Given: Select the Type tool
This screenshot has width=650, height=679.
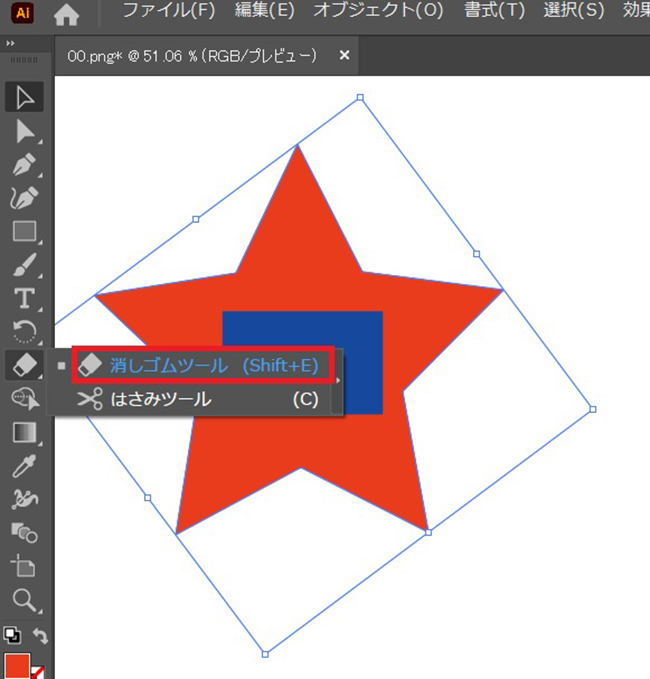Looking at the screenshot, I should click(24, 298).
